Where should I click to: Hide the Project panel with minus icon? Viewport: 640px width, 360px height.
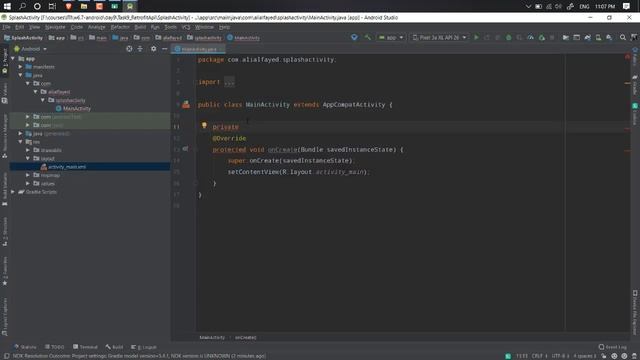[164, 49]
